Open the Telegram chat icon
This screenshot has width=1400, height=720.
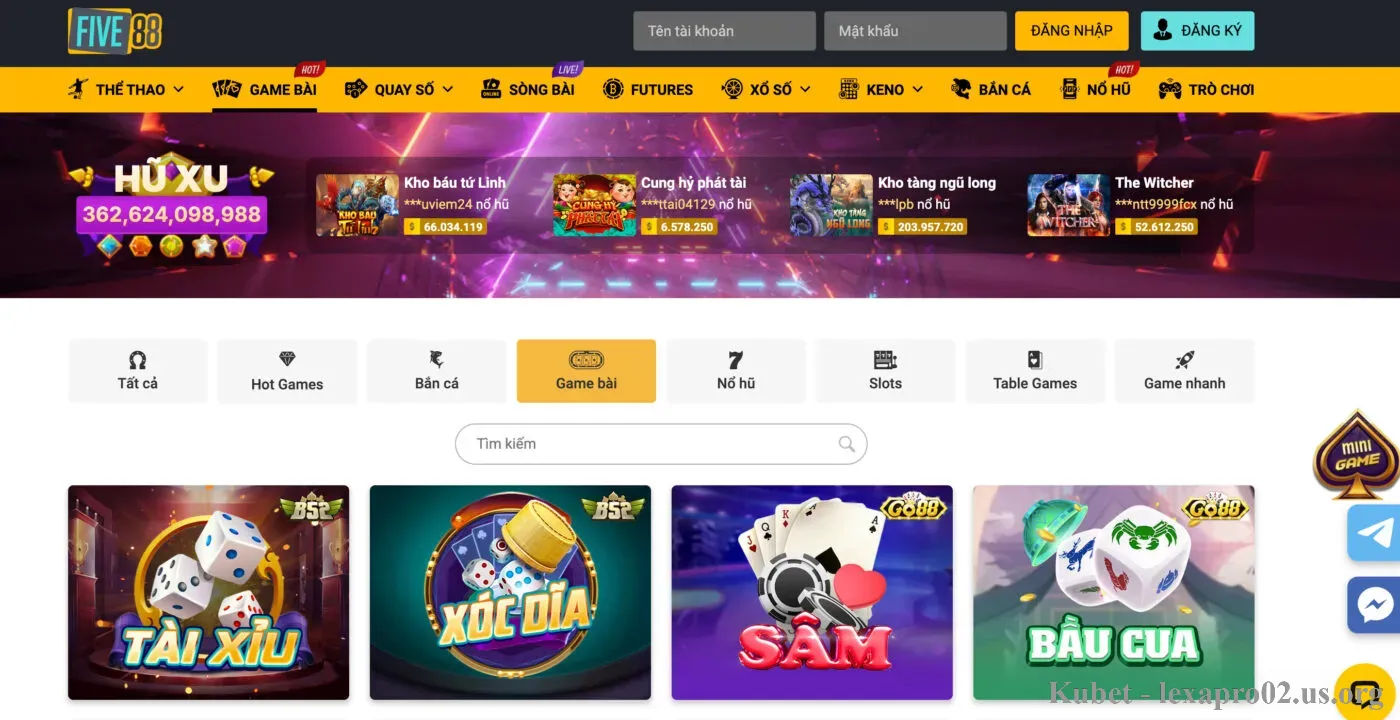tap(1374, 533)
